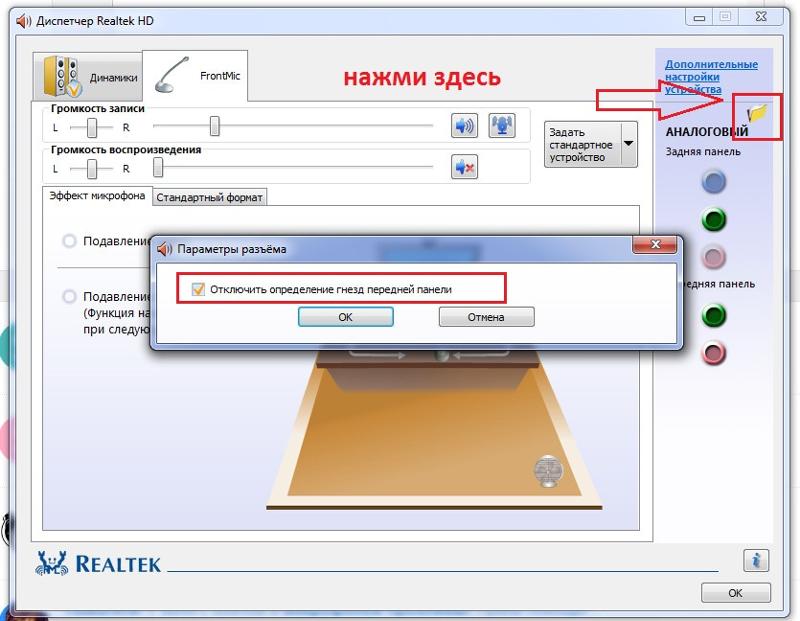Screen dimensions: 800x621
Task: Click the microphone boost icon
Action: pyautogui.click(x=502, y=126)
